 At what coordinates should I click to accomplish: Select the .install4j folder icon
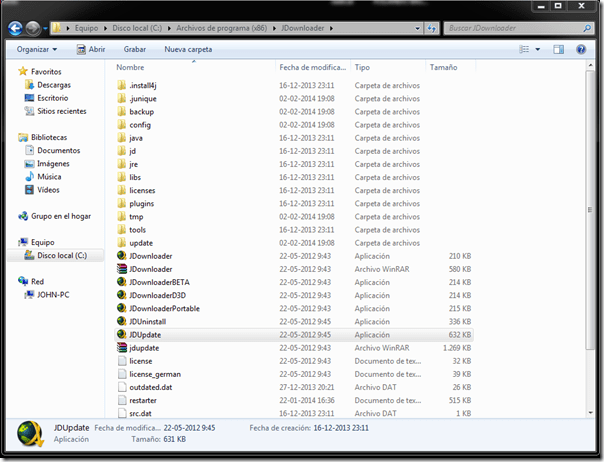pyautogui.click(x=121, y=85)
